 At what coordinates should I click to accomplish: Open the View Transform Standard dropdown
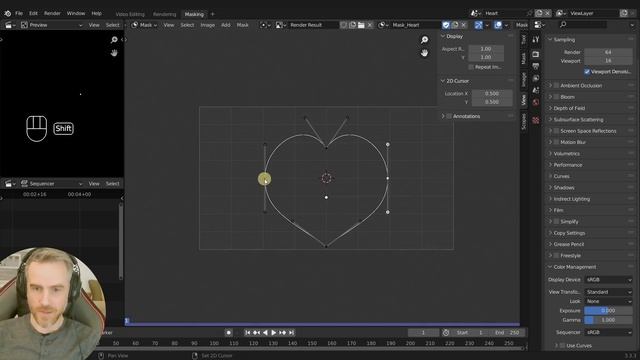click(x=609, y=292)
